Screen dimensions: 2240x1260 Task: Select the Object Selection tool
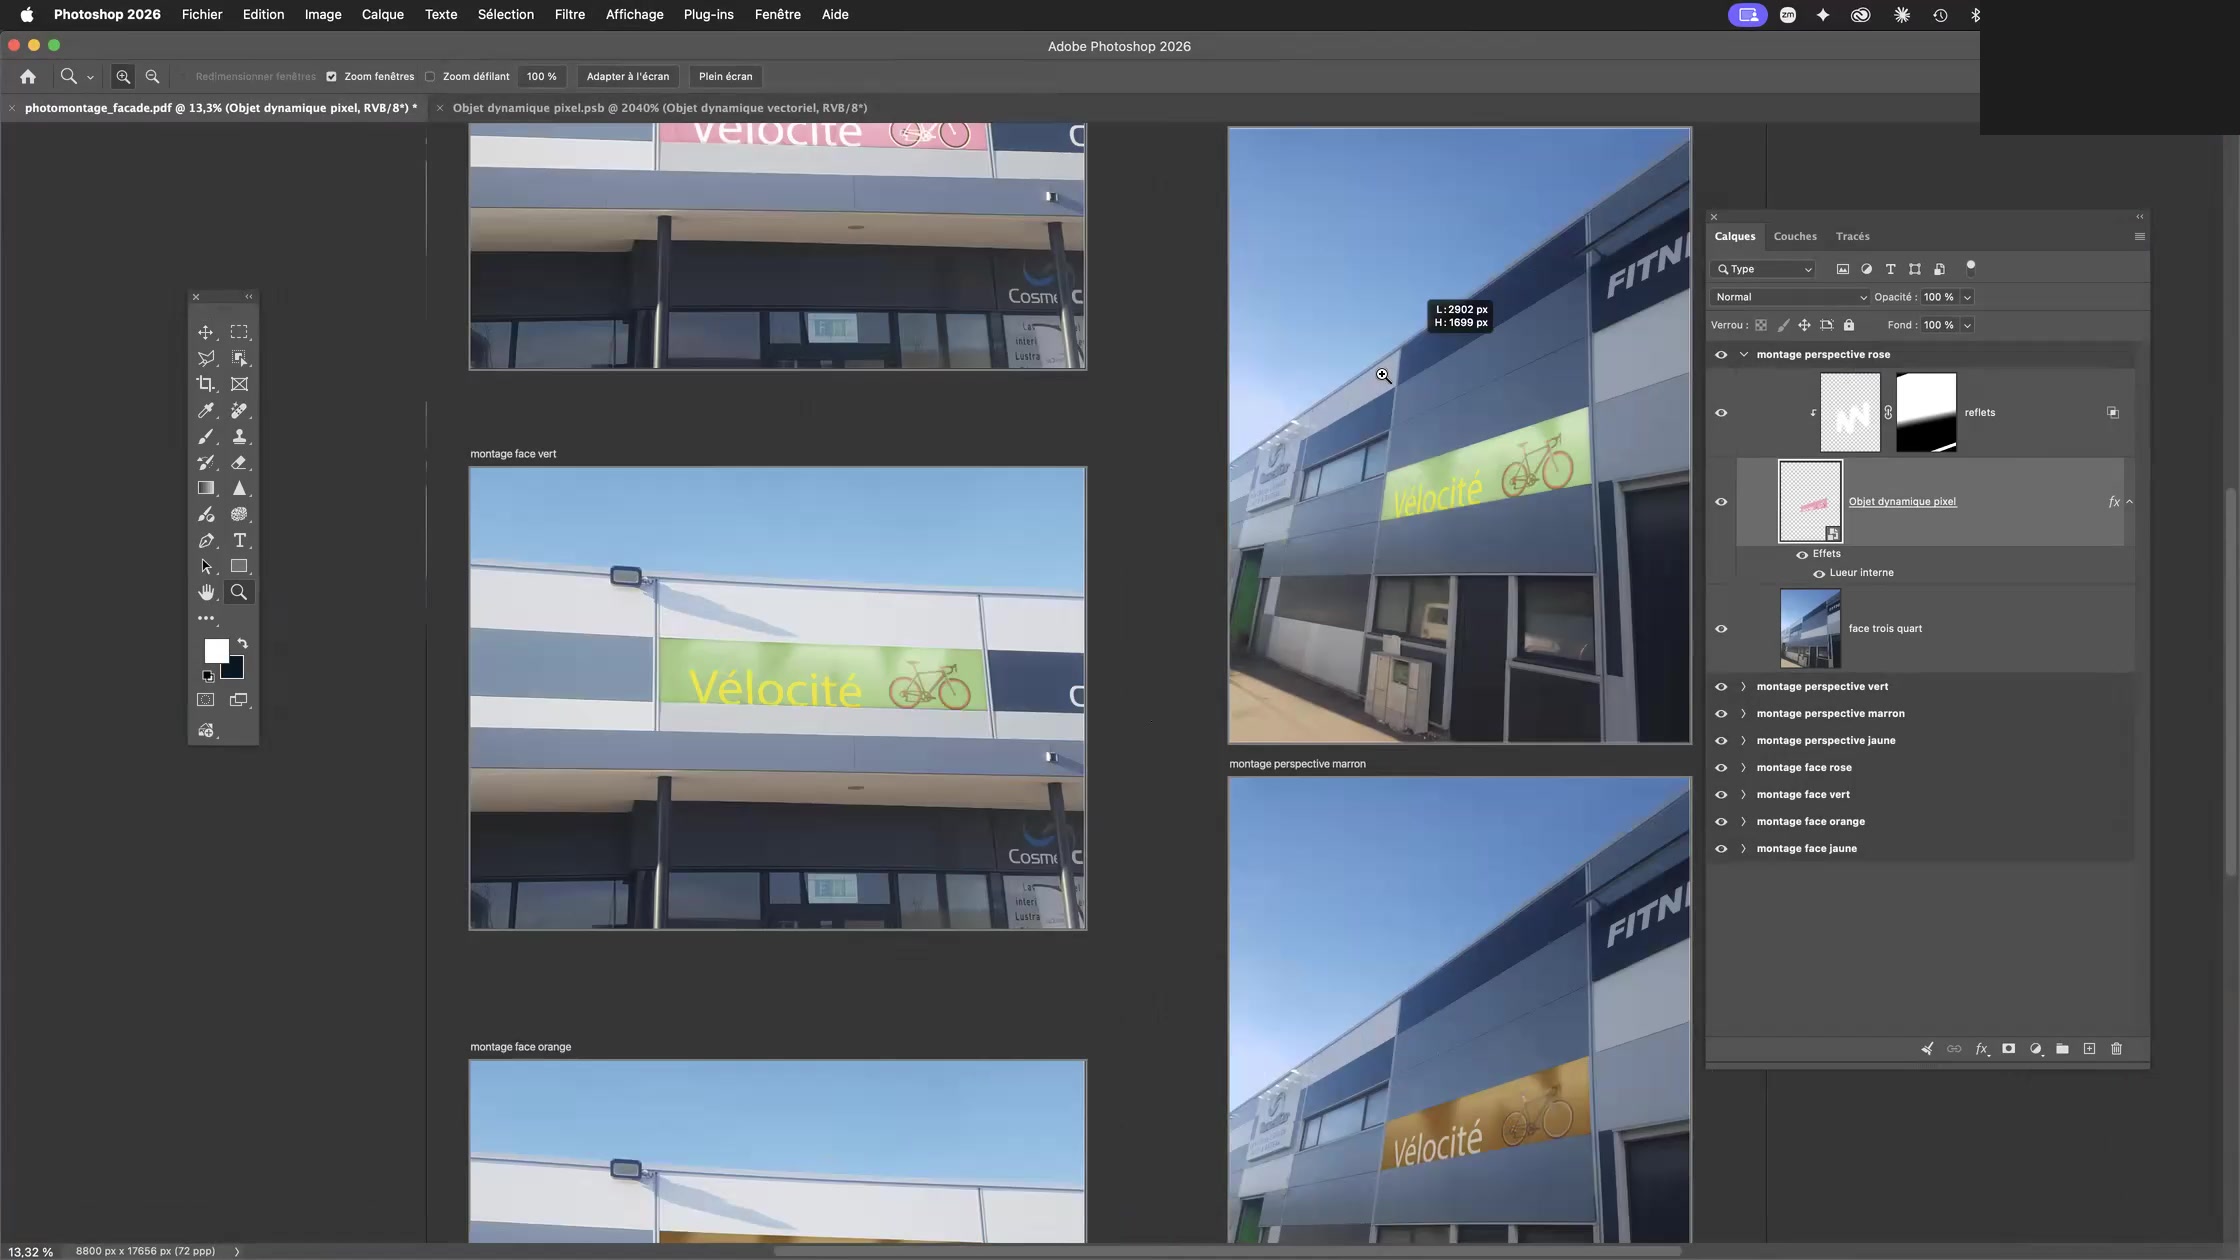pyautogui.click(x=239, y=358)
